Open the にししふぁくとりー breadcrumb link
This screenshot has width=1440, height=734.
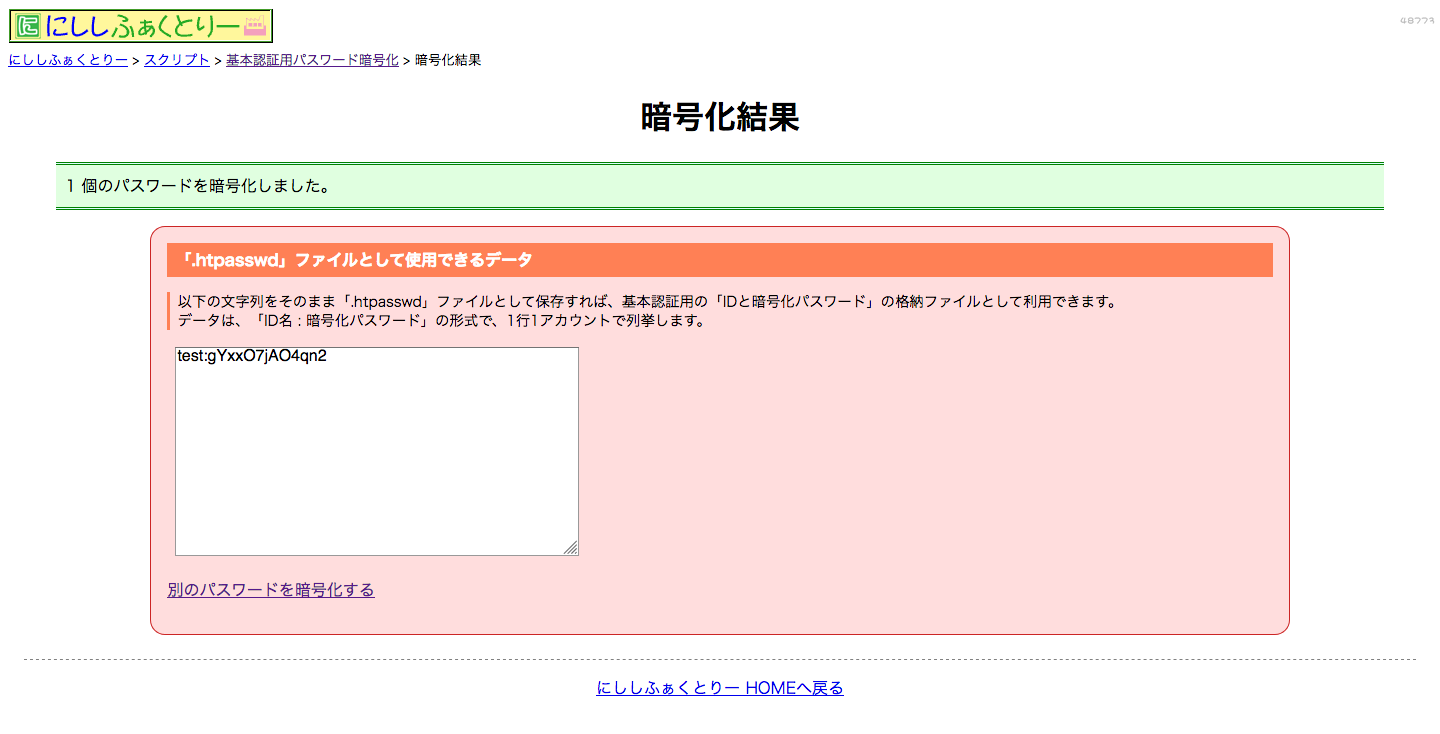pos(68,60)
